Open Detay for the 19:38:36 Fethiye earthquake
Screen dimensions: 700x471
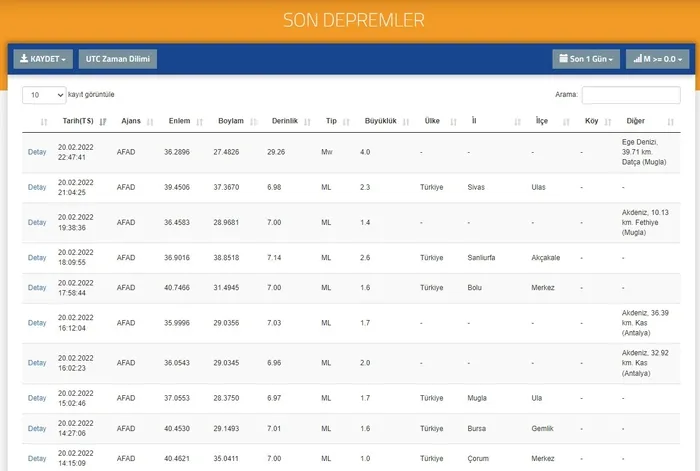(x=37, y=222)
